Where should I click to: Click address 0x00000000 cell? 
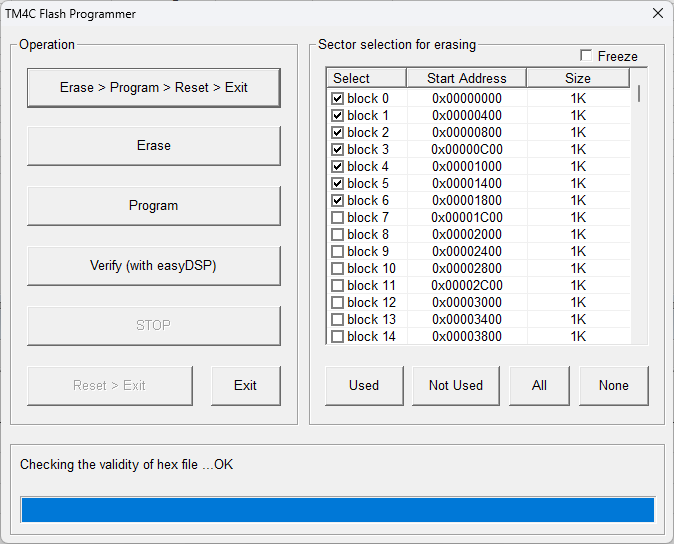pos(467,98)
